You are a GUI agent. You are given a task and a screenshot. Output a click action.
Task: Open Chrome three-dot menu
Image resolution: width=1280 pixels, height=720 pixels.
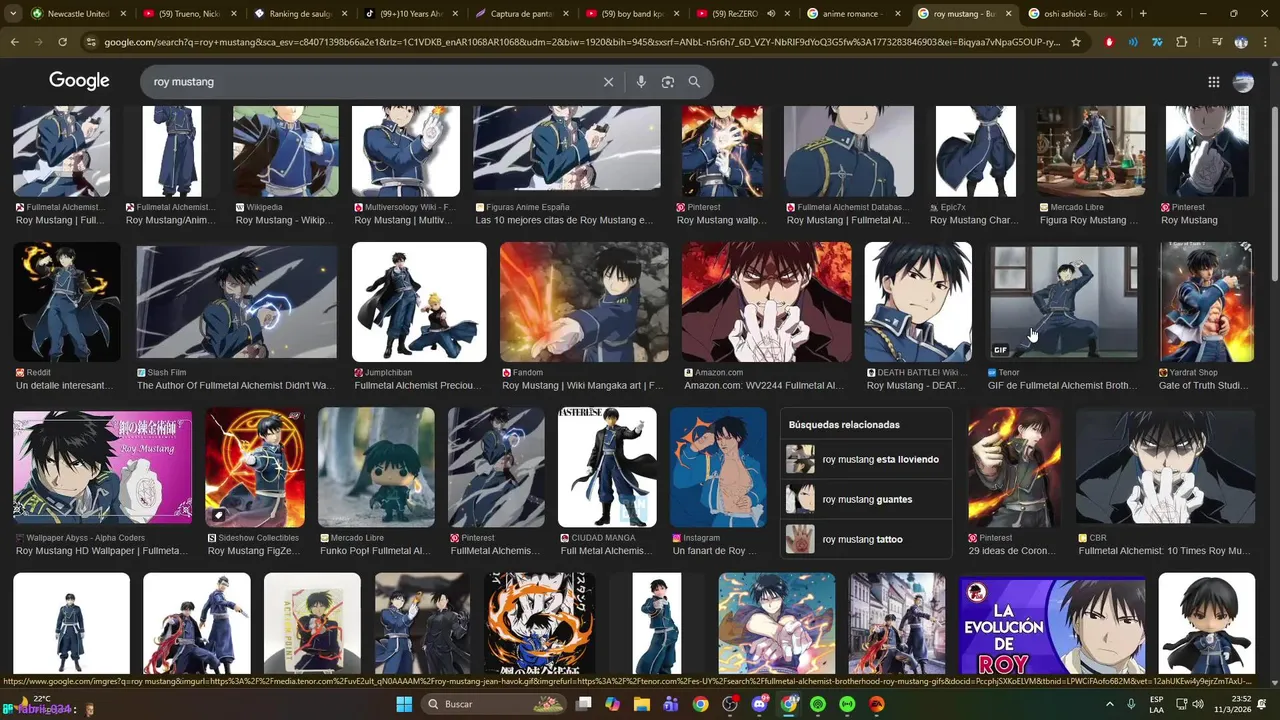point(1265,42)
